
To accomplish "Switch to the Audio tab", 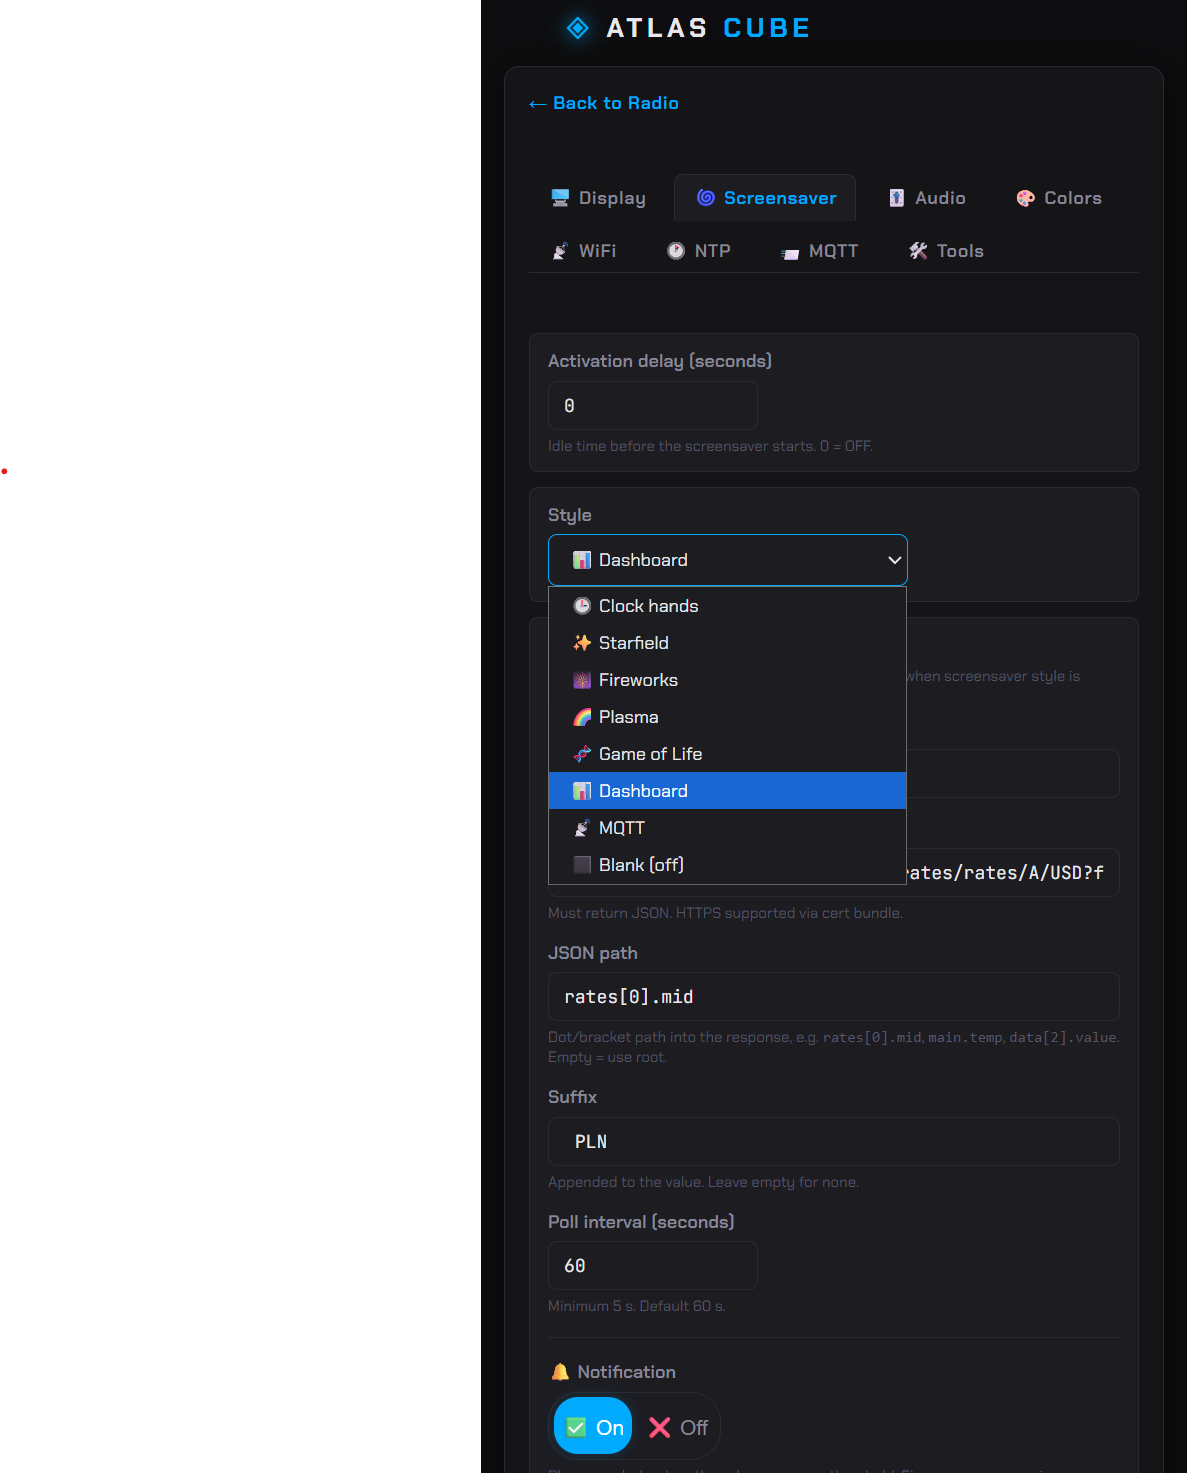I will [927, 198].
